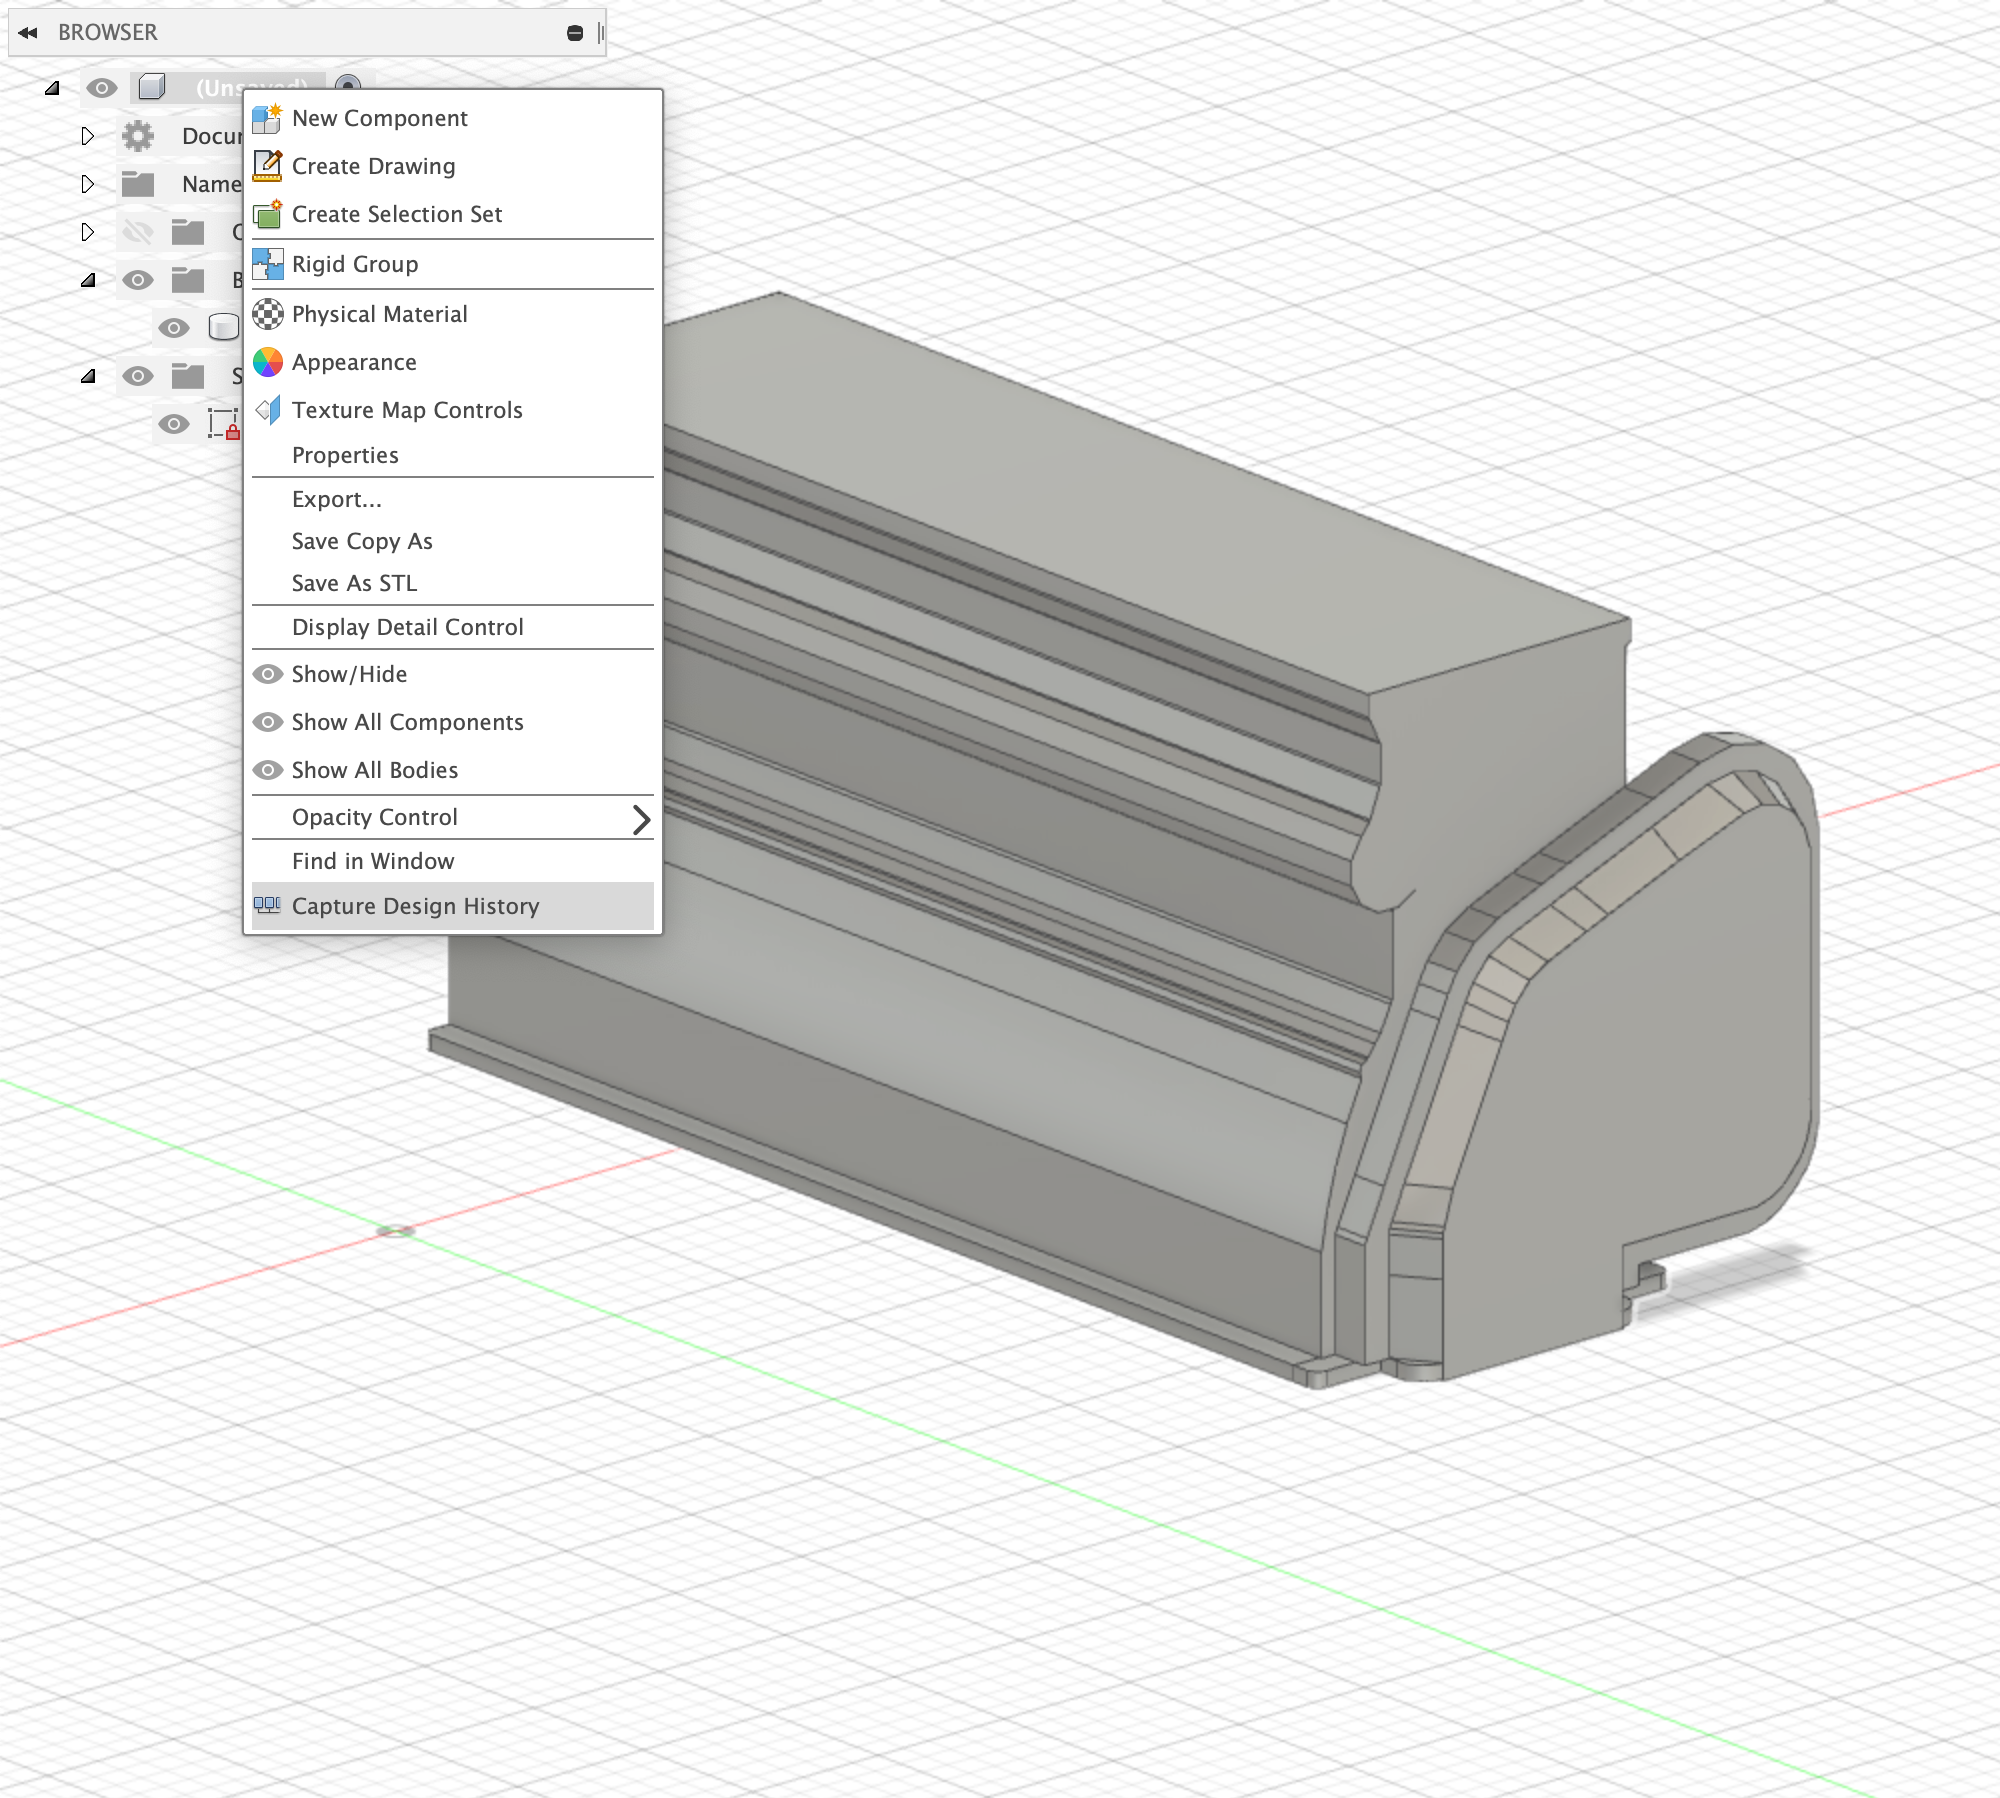The height and width of the screenshot is (1798, 2000).
Task: Show the hidden Origin folder via crossed-out eye
Action: (x=139, y=231)
